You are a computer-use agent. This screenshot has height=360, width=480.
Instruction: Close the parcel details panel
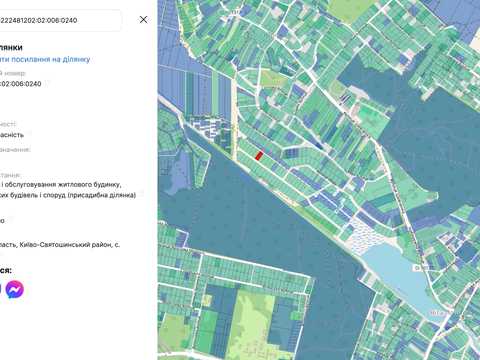(143, 20)
